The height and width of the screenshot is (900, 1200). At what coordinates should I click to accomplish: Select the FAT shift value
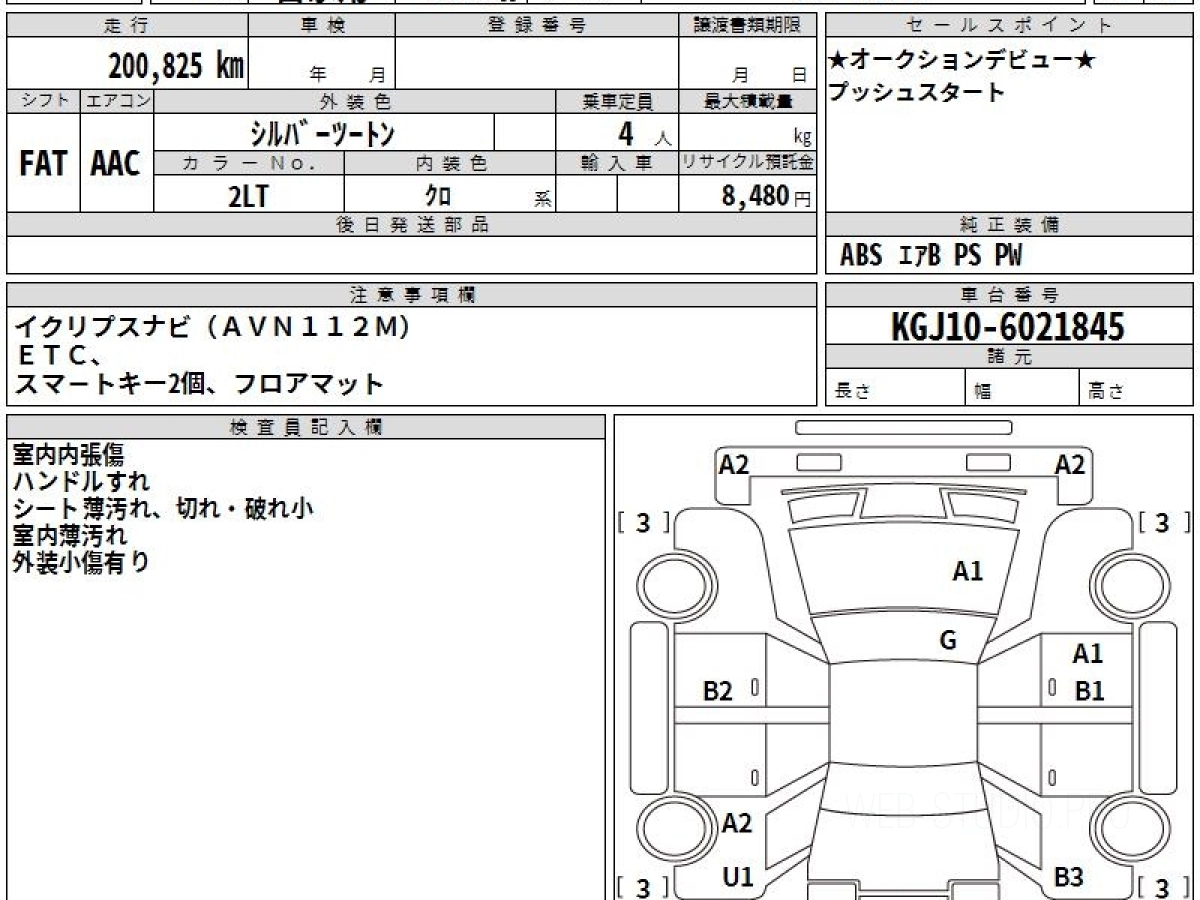(x=43, y=164)
